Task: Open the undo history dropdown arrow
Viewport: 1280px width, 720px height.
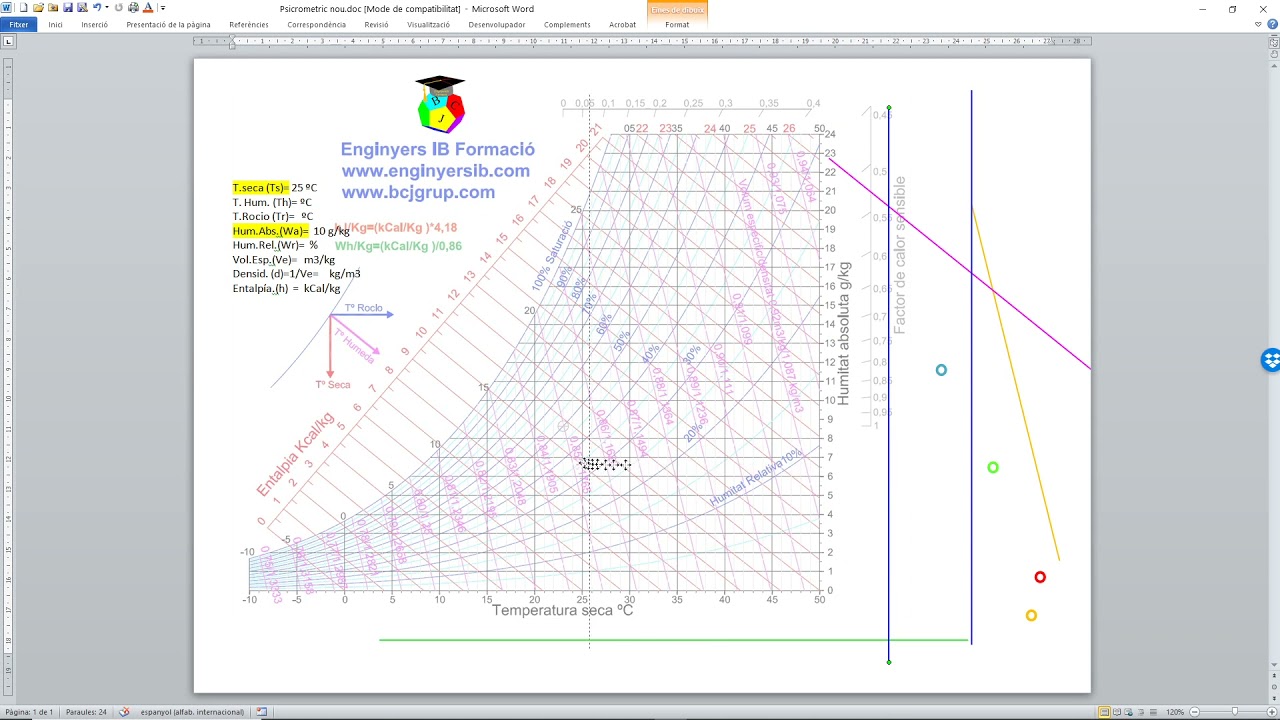Action: point(106,8)
